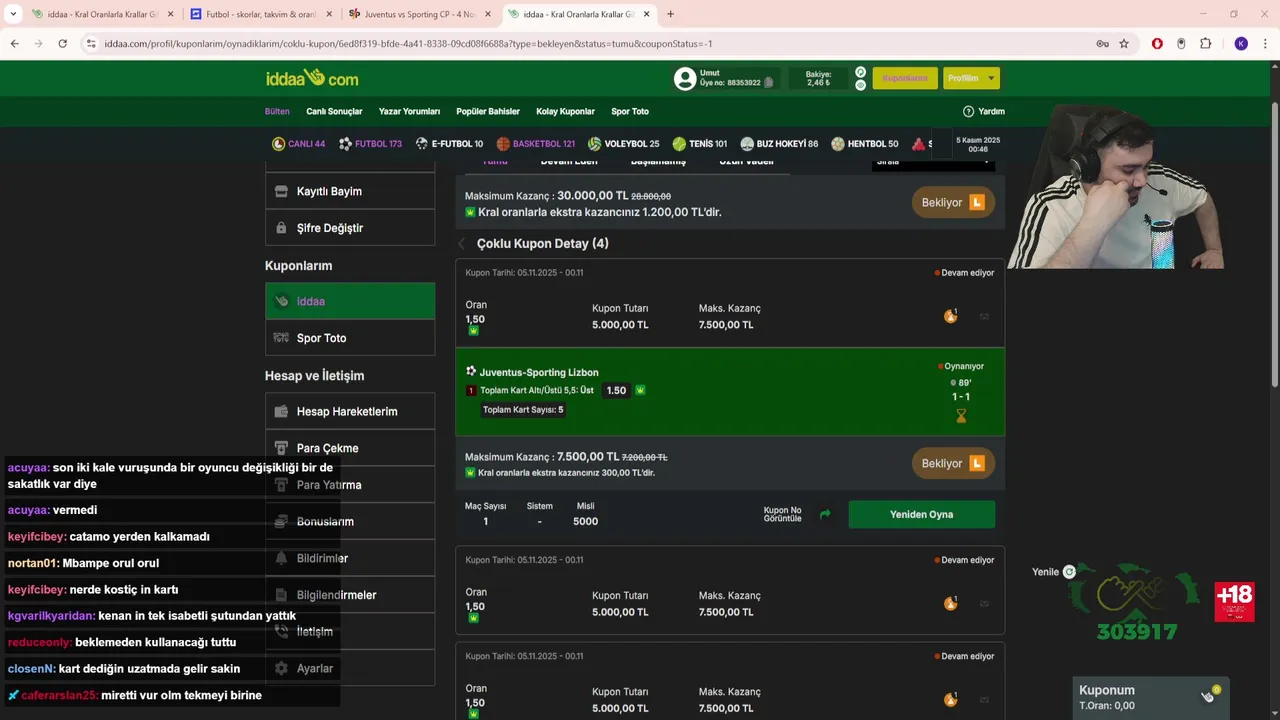Expand the Profilim dropdown
Viewport: 1280px width, 720px height.
971,78
